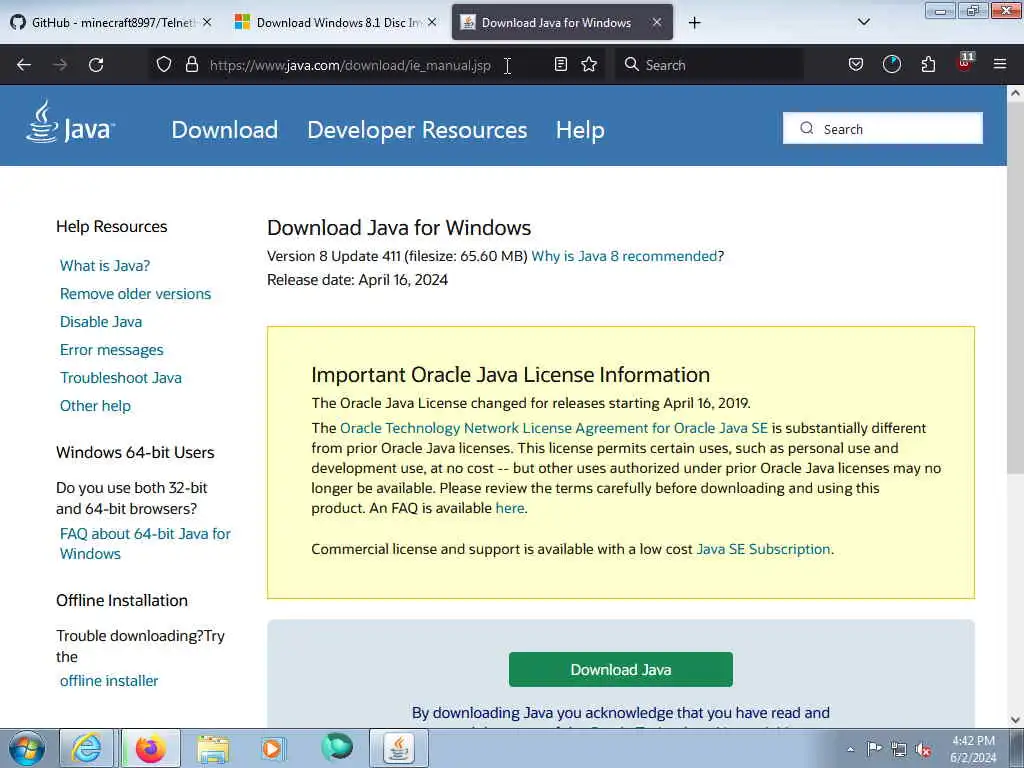Open the Help menu on Java site
This screenshot has height=768, width=1024.
(x=580, y=130)
